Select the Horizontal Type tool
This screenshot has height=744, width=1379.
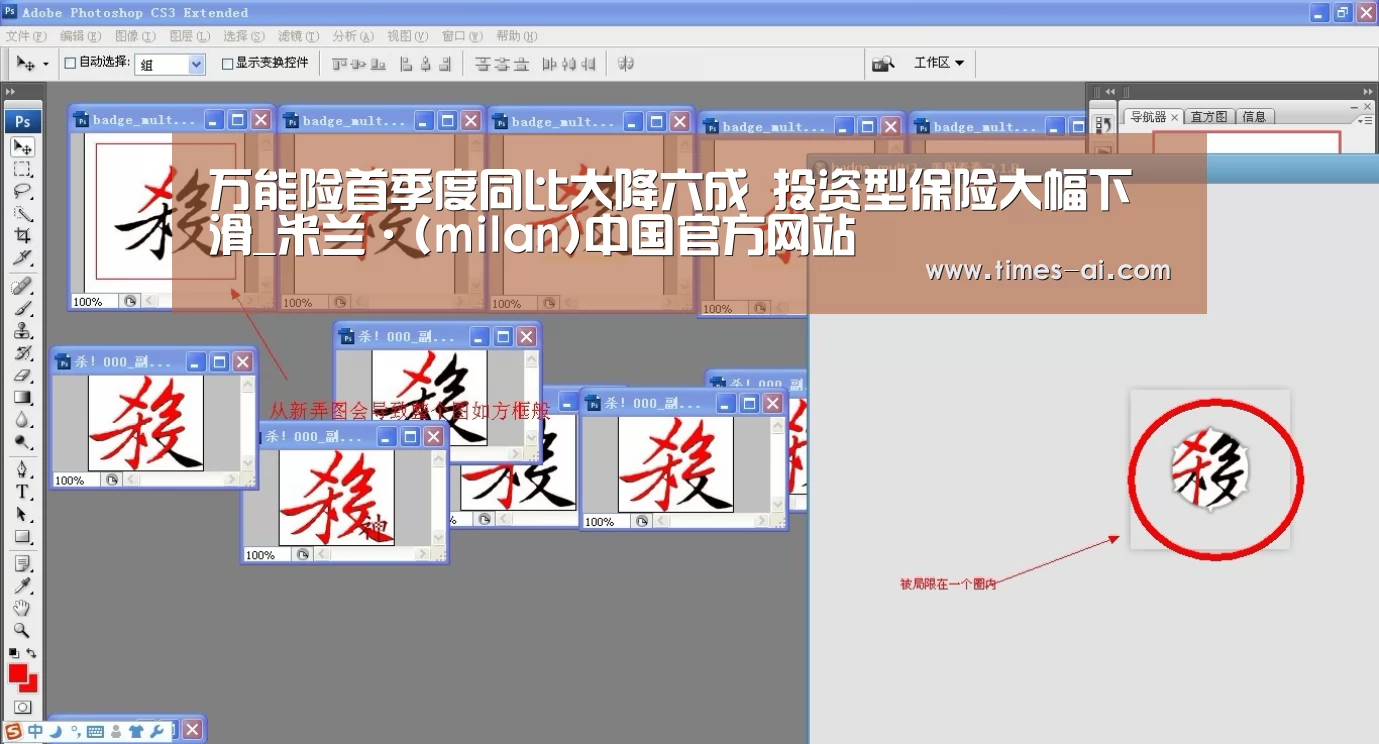[x=22, y=492]
